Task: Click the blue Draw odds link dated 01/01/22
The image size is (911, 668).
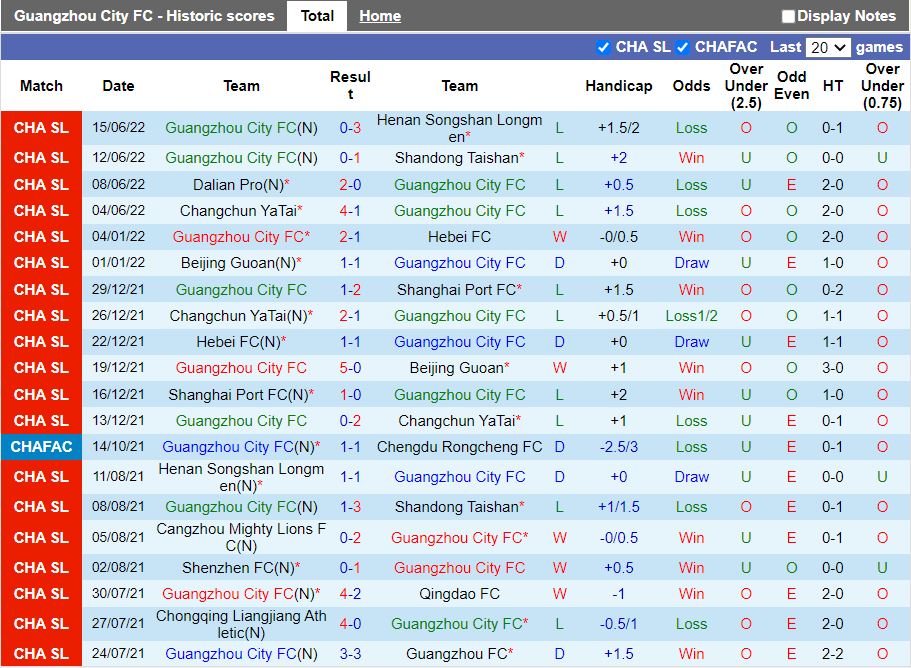Action: [x=691, y=263]
